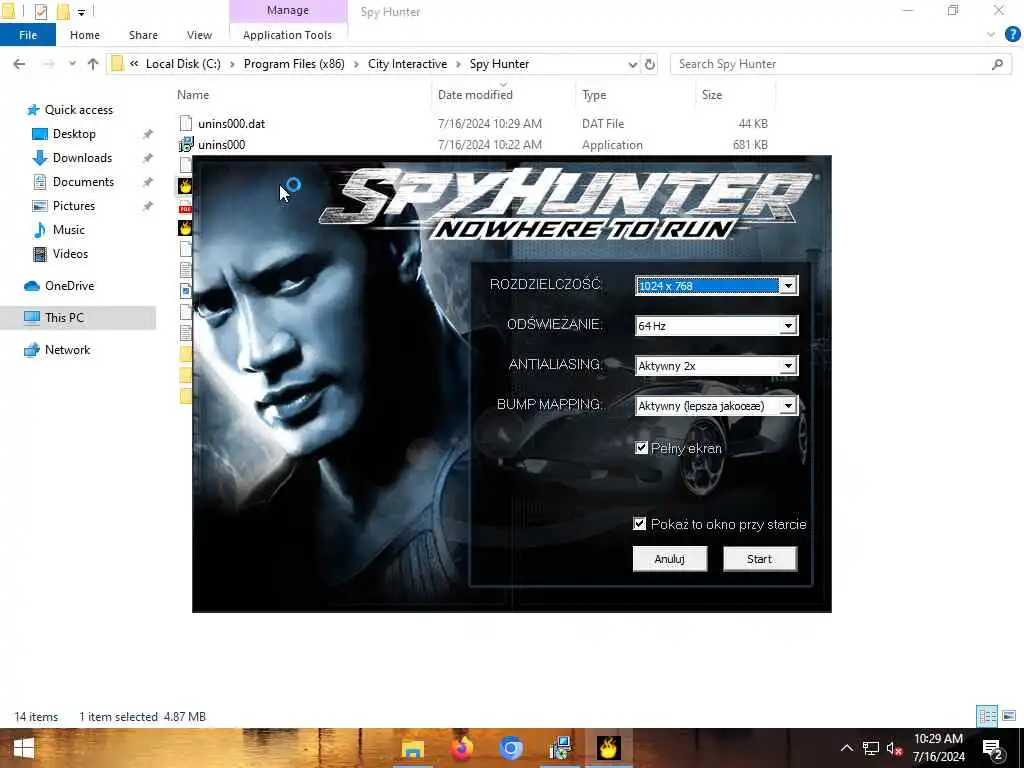Sort by the Type column header

click(594, 95)
